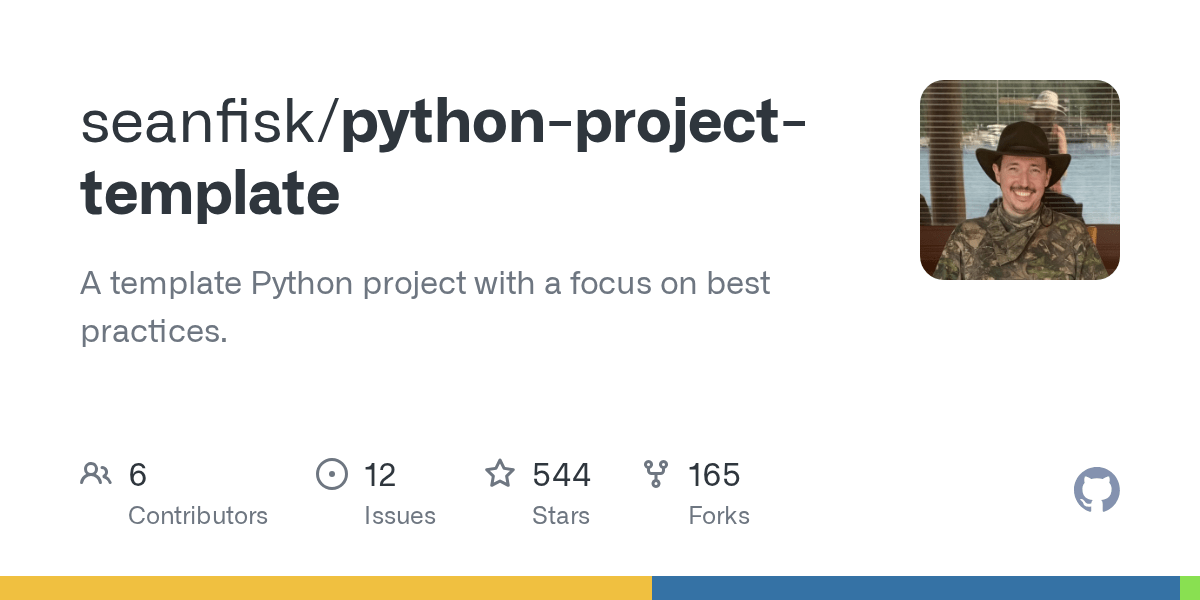Click the small green language bar segment
The width and height of the screenshot is (1200, 600).
(x=1190, y=588)
